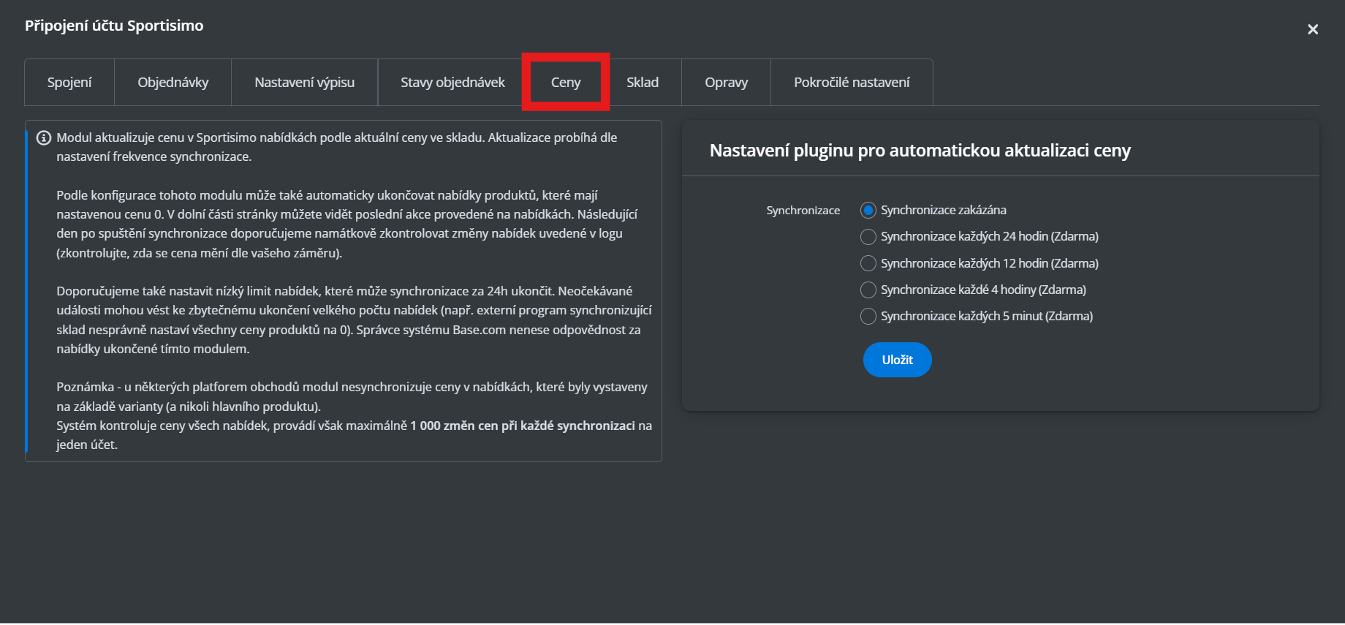Click the dialog title Připojení účtu Sportisimo
This screenshot has width=1345, height=625.
pyautogui.click(x=114, y=26)
